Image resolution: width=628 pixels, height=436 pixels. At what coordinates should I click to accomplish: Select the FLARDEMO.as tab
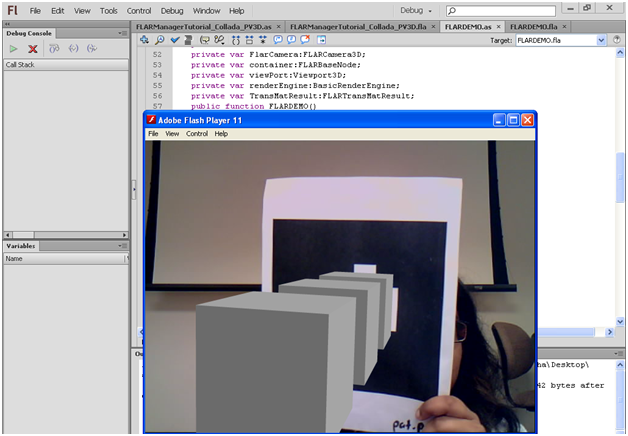click(468, 27)
